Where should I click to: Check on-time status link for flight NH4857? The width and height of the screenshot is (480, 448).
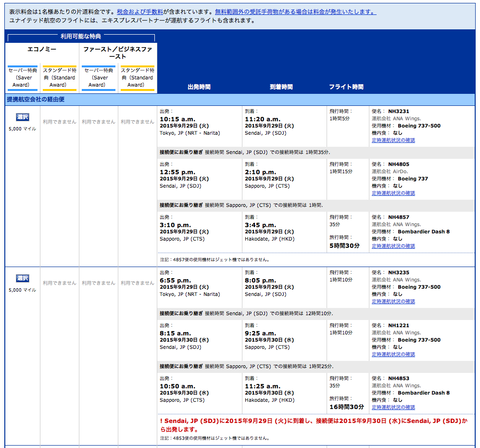tap(393, 246)
